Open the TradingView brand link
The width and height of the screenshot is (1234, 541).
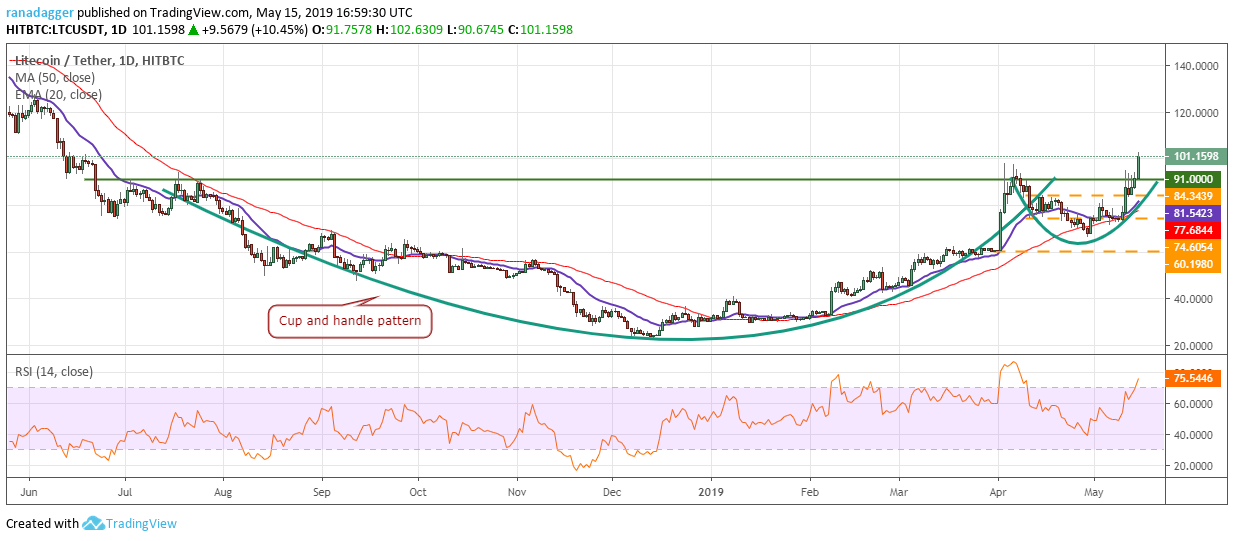(x=140, y=523)
